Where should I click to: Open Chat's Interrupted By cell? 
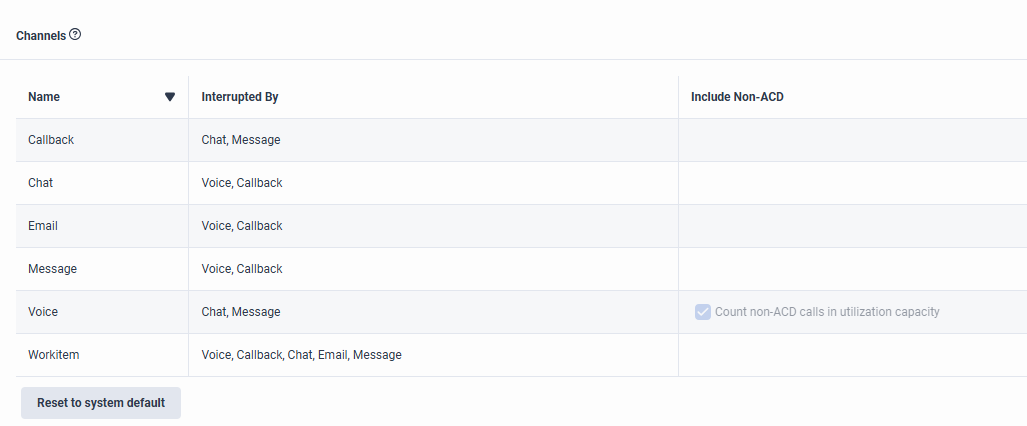point(242,183)
